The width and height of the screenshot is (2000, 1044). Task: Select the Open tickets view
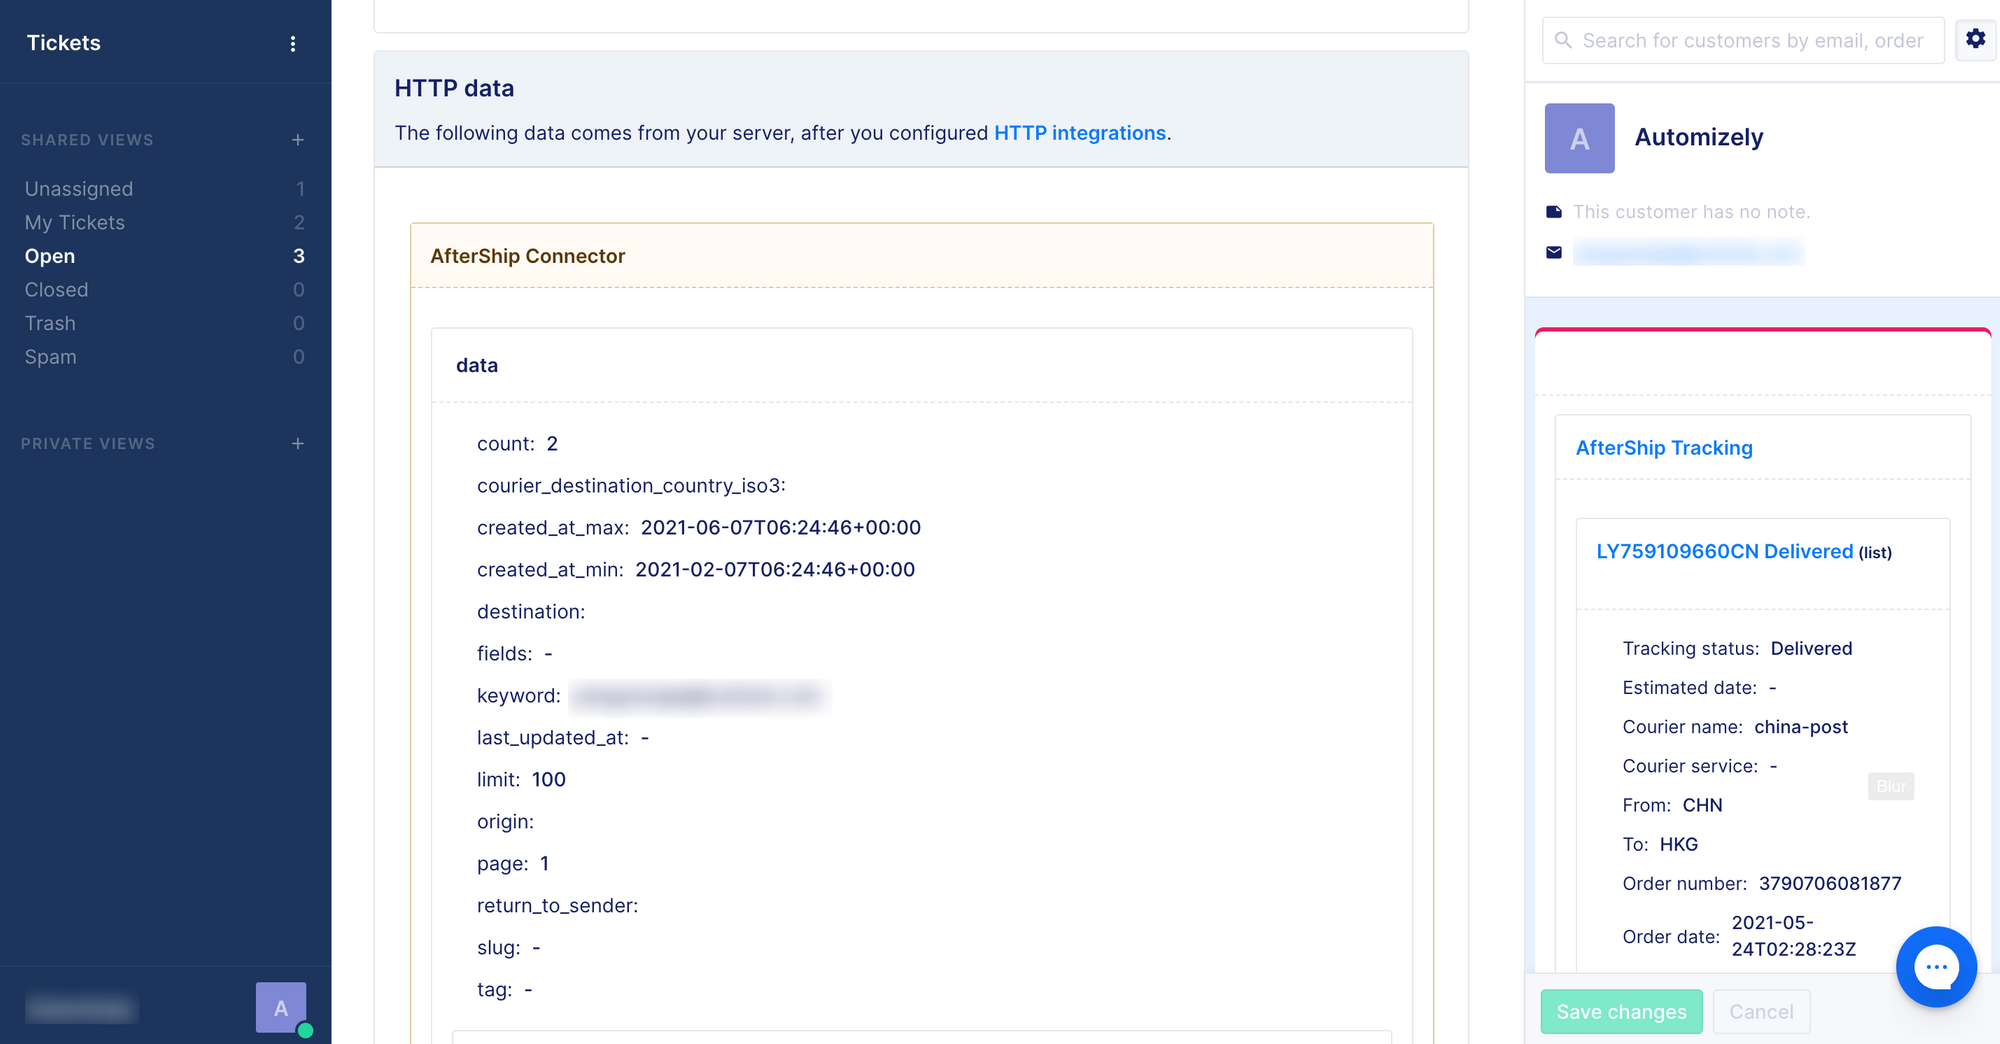(x=165, y=256)
